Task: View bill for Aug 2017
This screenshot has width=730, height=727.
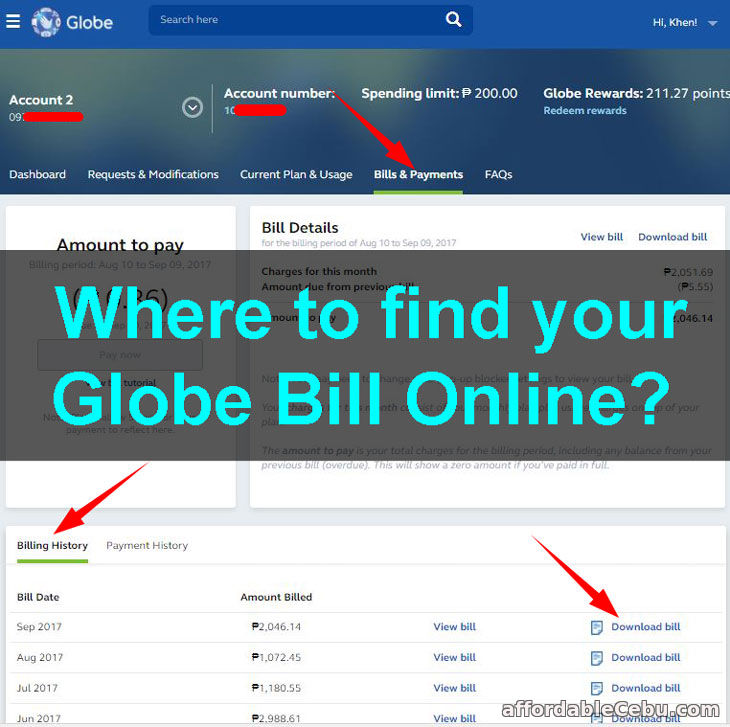Action: point(454,657)
